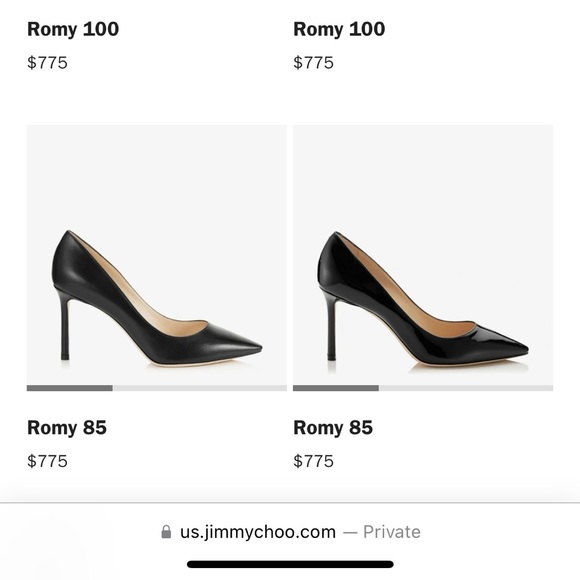Click the dark active segment of right carousel indicator
The image size is (580, 580).
click(336, 388)
